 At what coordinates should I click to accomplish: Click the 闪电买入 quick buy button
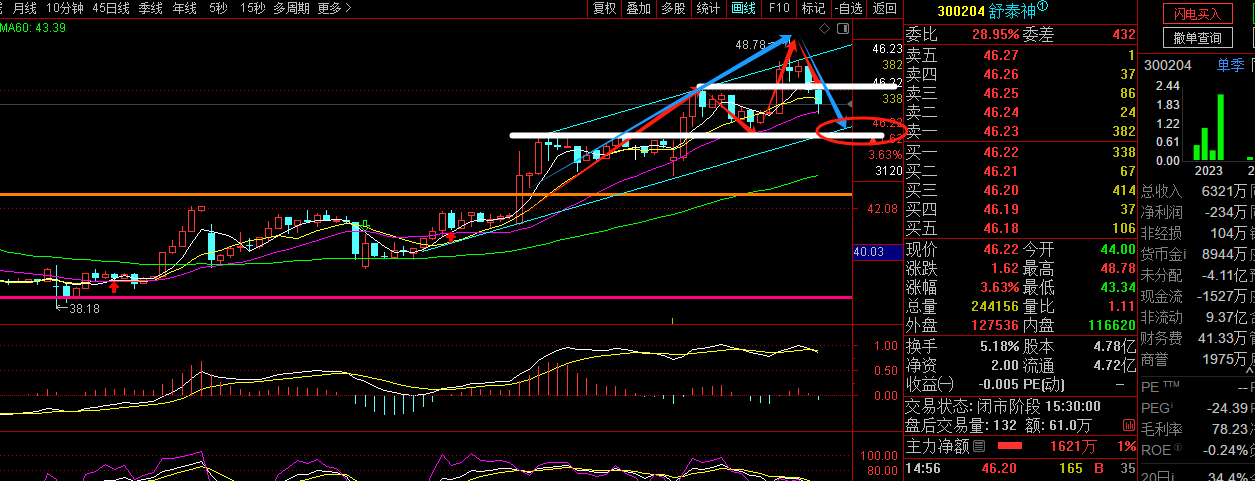pyautogui.click(x=1197, y=13)
